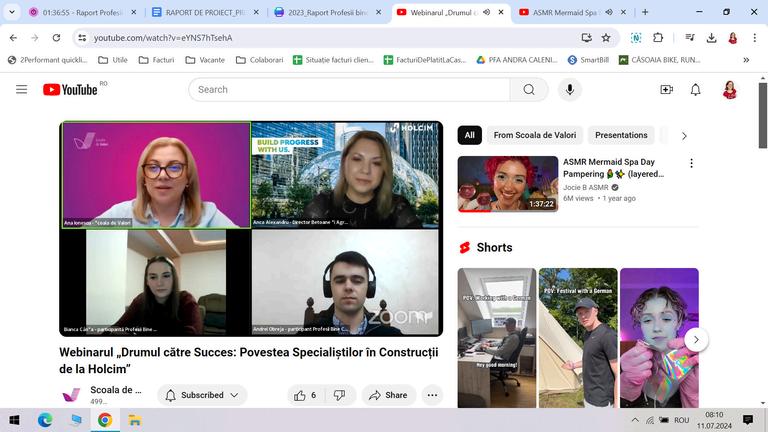
Task: Open a new browser tab
Action: (645, 12)
